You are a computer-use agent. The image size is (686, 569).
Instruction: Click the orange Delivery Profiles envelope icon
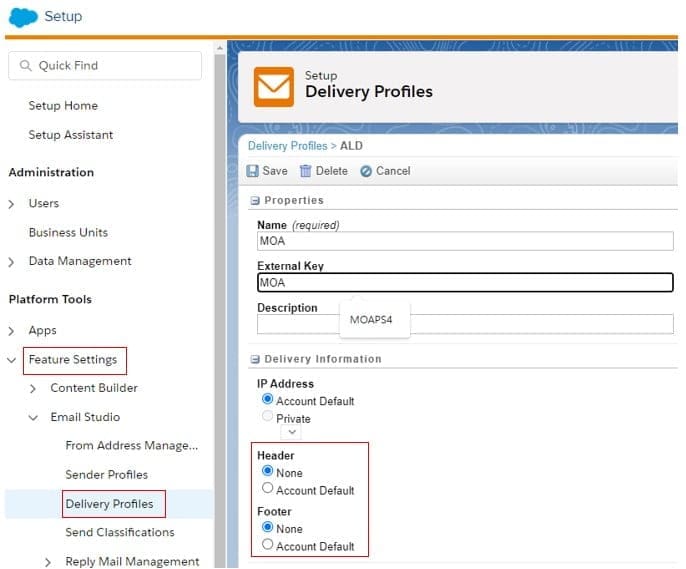[x=273, y=86]
